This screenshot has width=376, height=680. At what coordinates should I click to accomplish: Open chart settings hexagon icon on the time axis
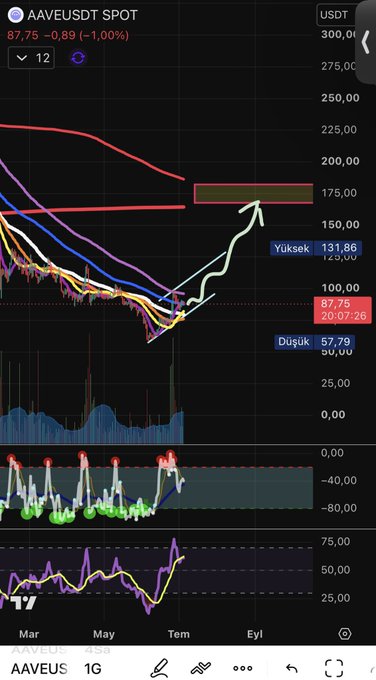345,634
